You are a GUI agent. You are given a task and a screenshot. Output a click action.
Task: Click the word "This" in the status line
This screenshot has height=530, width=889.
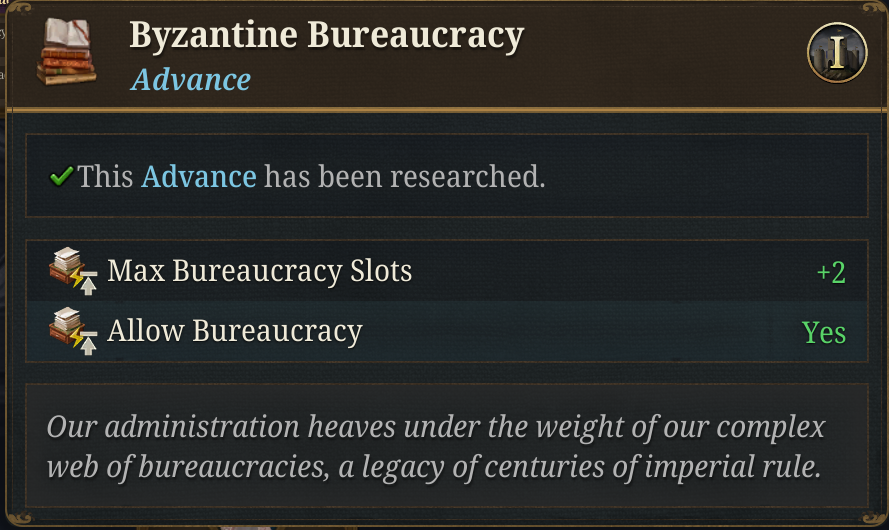click(x=106, y=177)
